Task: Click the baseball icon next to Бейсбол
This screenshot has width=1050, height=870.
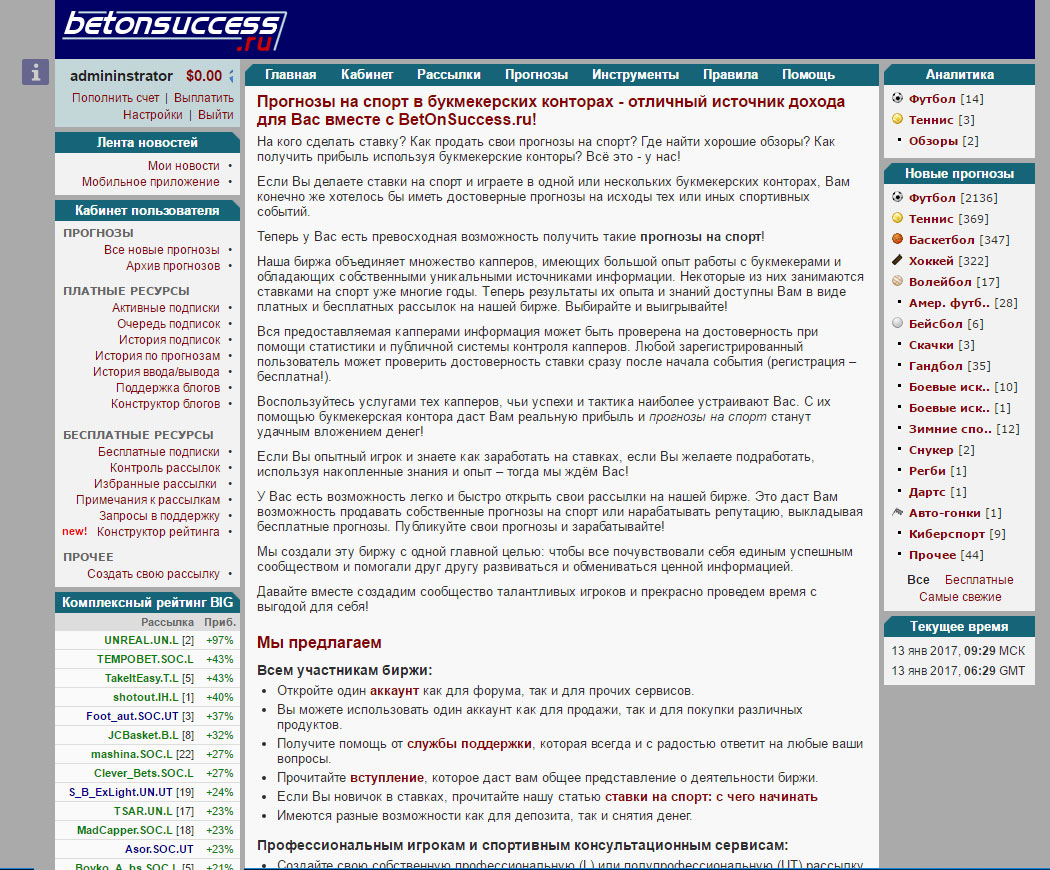Action: (897, 323)
